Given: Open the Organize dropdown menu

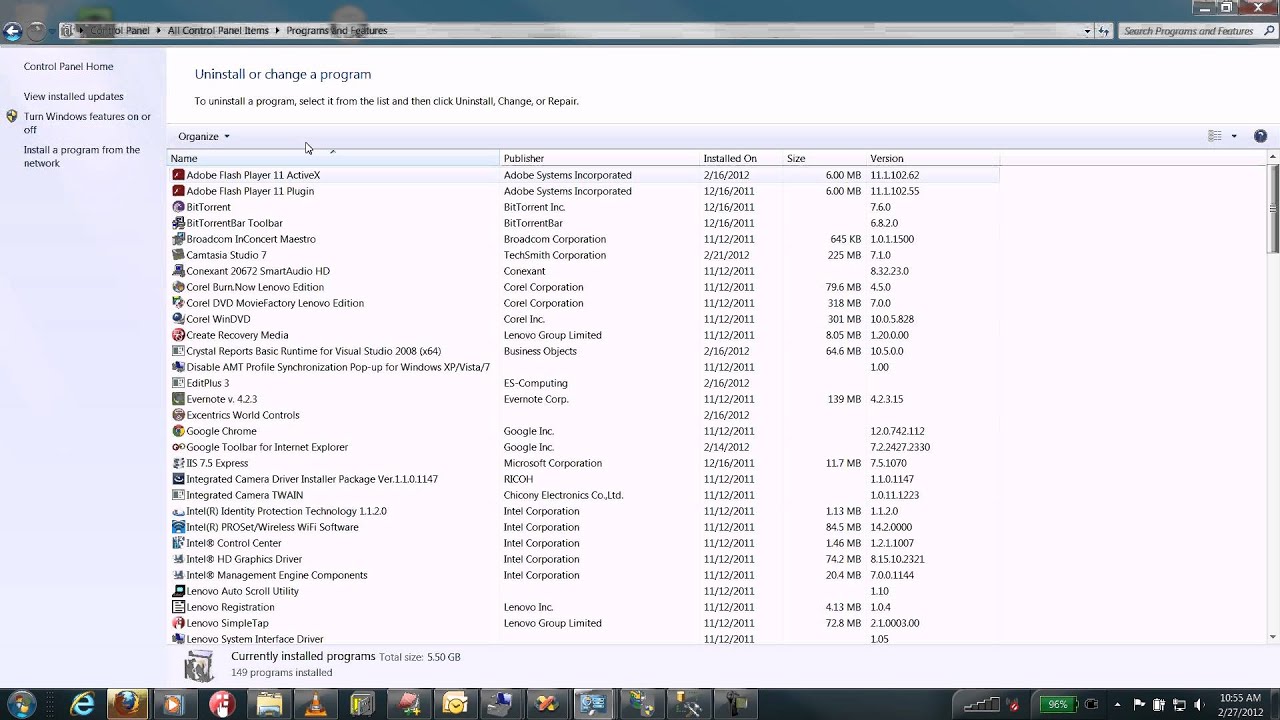Looking at the screenshot, I should coord(204,136).
